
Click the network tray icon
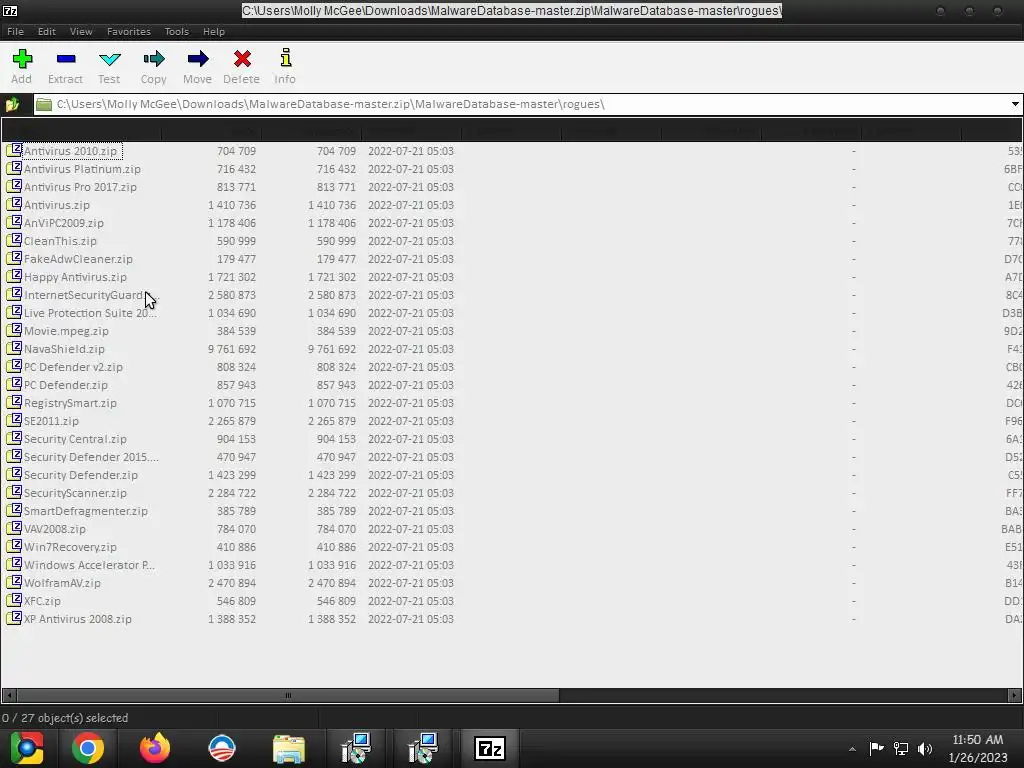[x=901, y=749]
